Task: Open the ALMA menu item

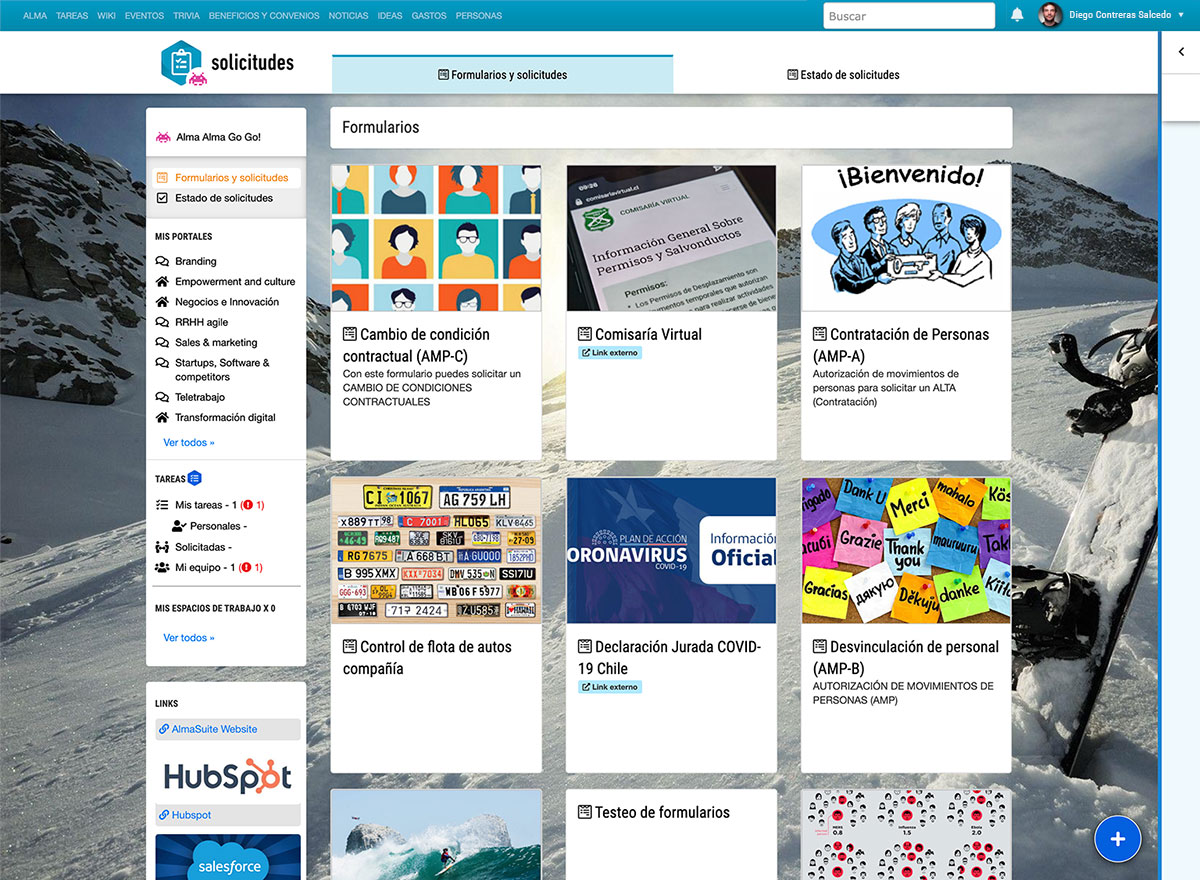Action: coord(35,16)
